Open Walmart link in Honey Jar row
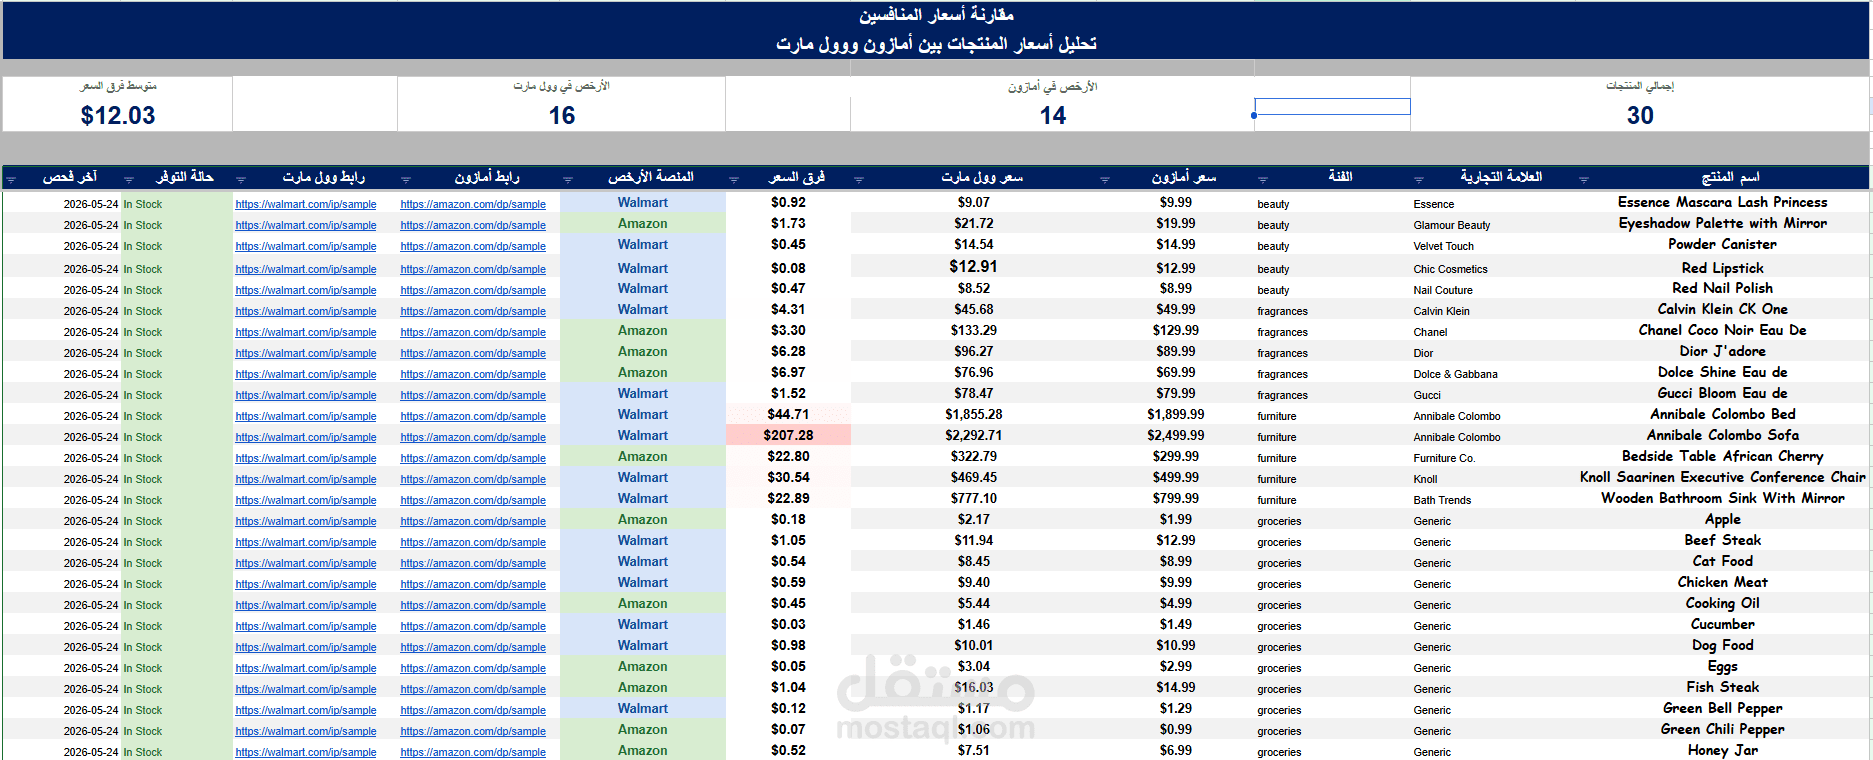 coord(306,752)
